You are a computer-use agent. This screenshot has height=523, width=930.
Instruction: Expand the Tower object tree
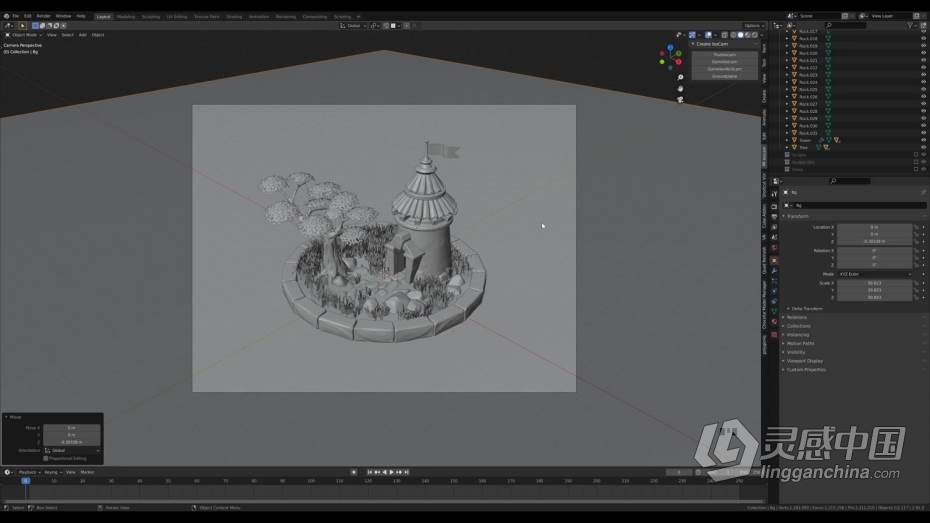[x=787, y=141]
